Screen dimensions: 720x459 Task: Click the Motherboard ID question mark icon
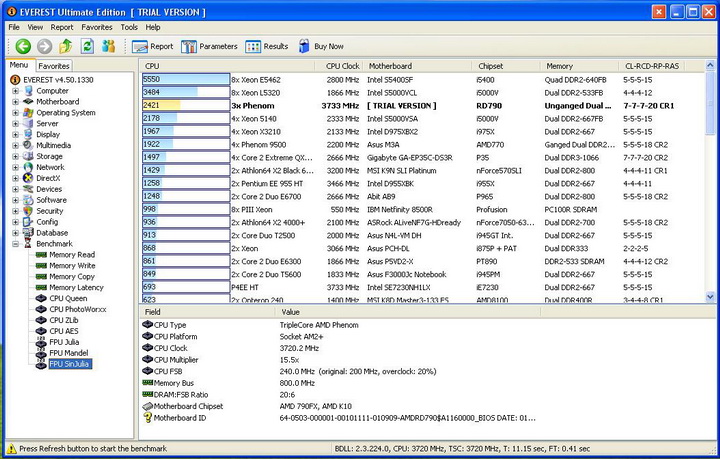tap(147, 418)
